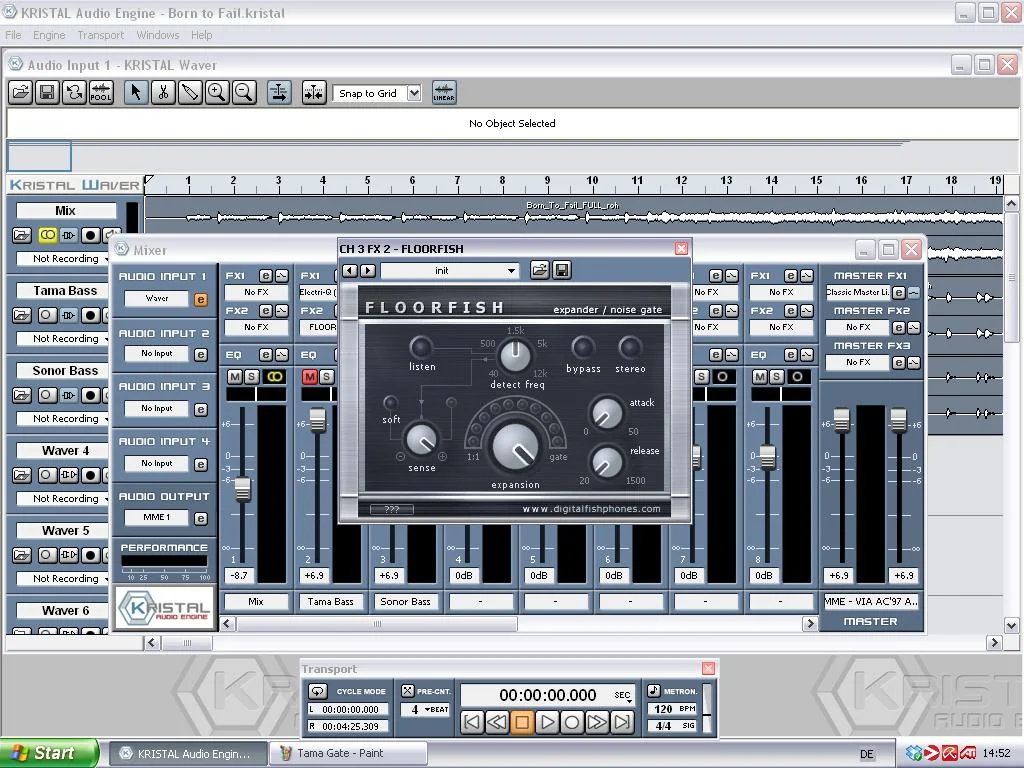1024x768 pixels.
Task: Unmute mixer channel 2 Tama Bass
Action: 310,377
